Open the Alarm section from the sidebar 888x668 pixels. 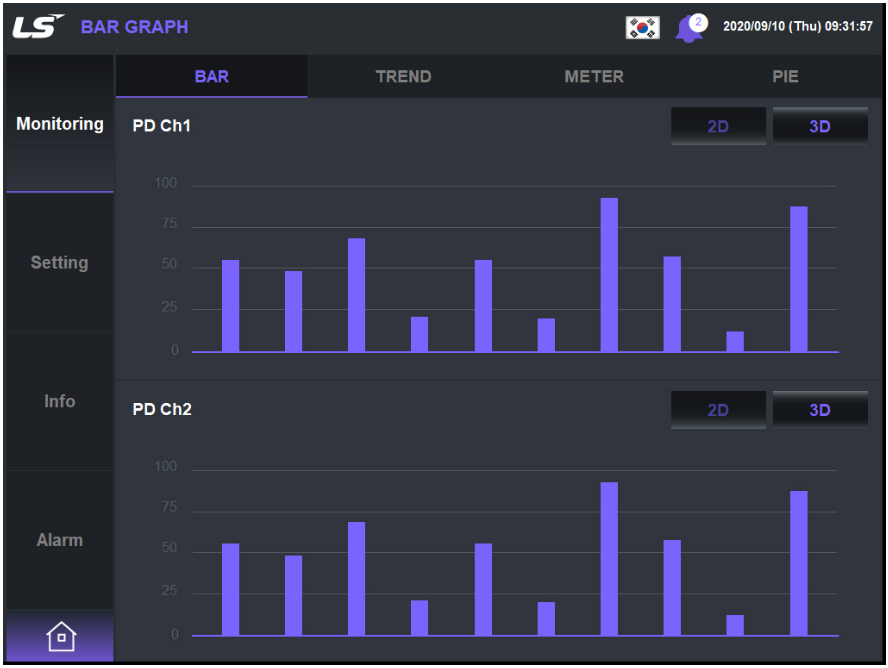coord(59,540)
